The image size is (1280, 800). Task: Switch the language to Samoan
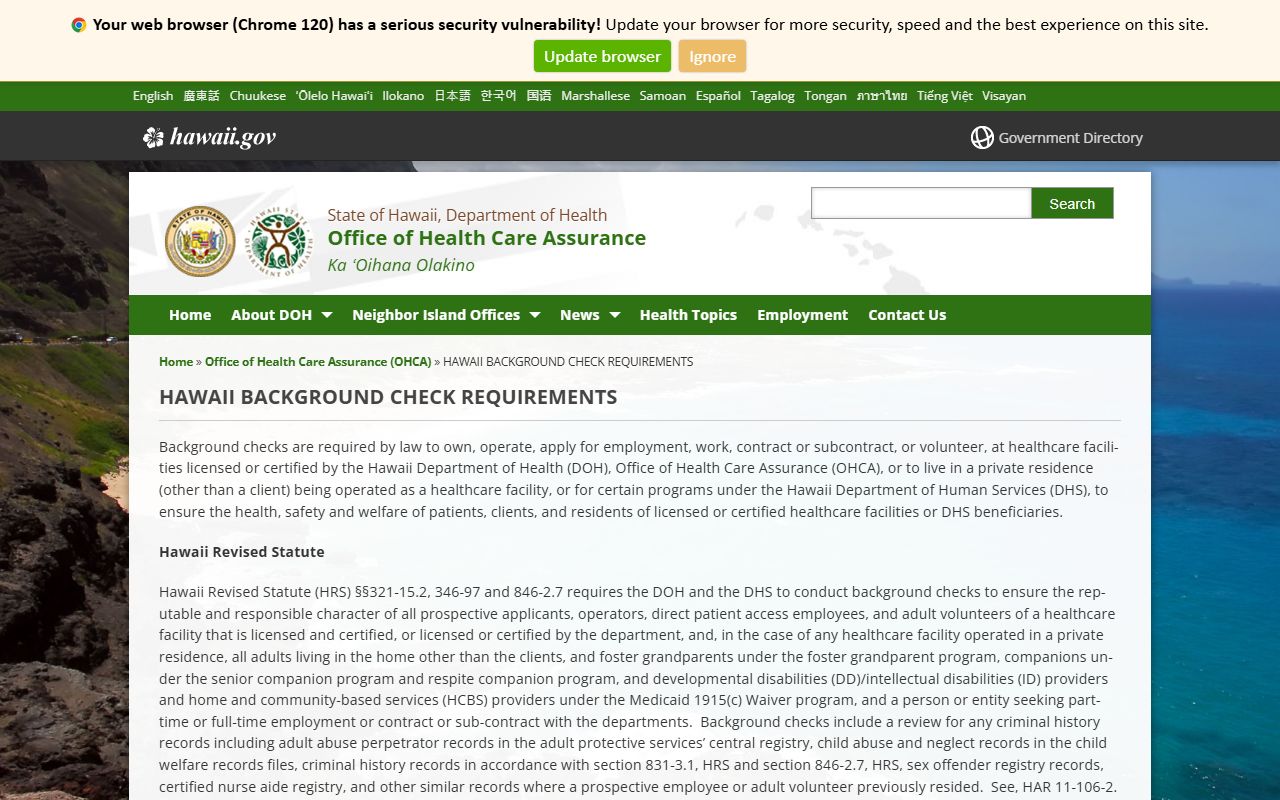[663, 96]
